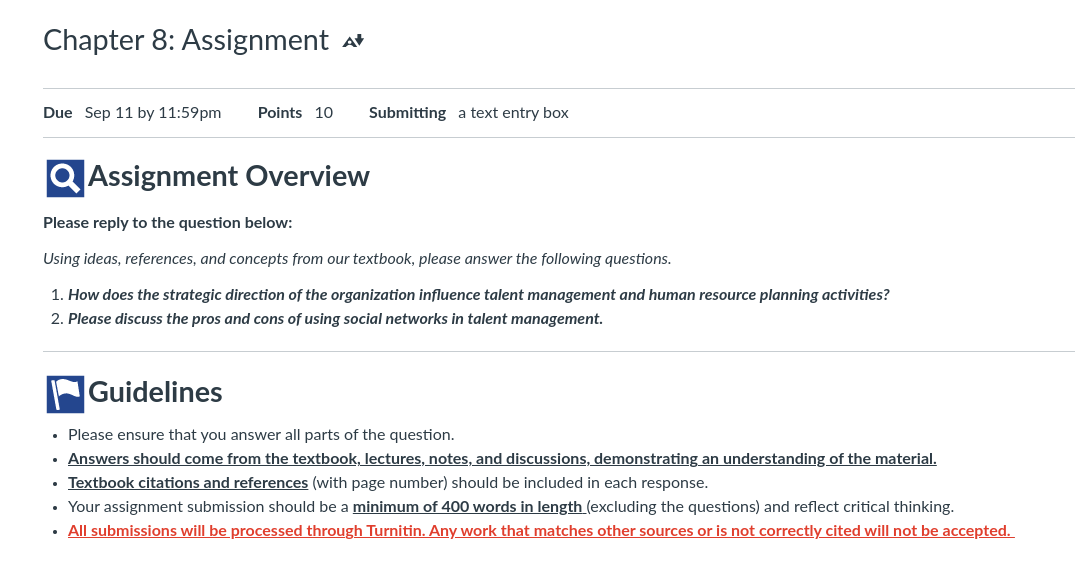This screenshot has height=563, width=1075.
Task: Click the Chapter 8: Assignment title
Action: coord(186,40)
